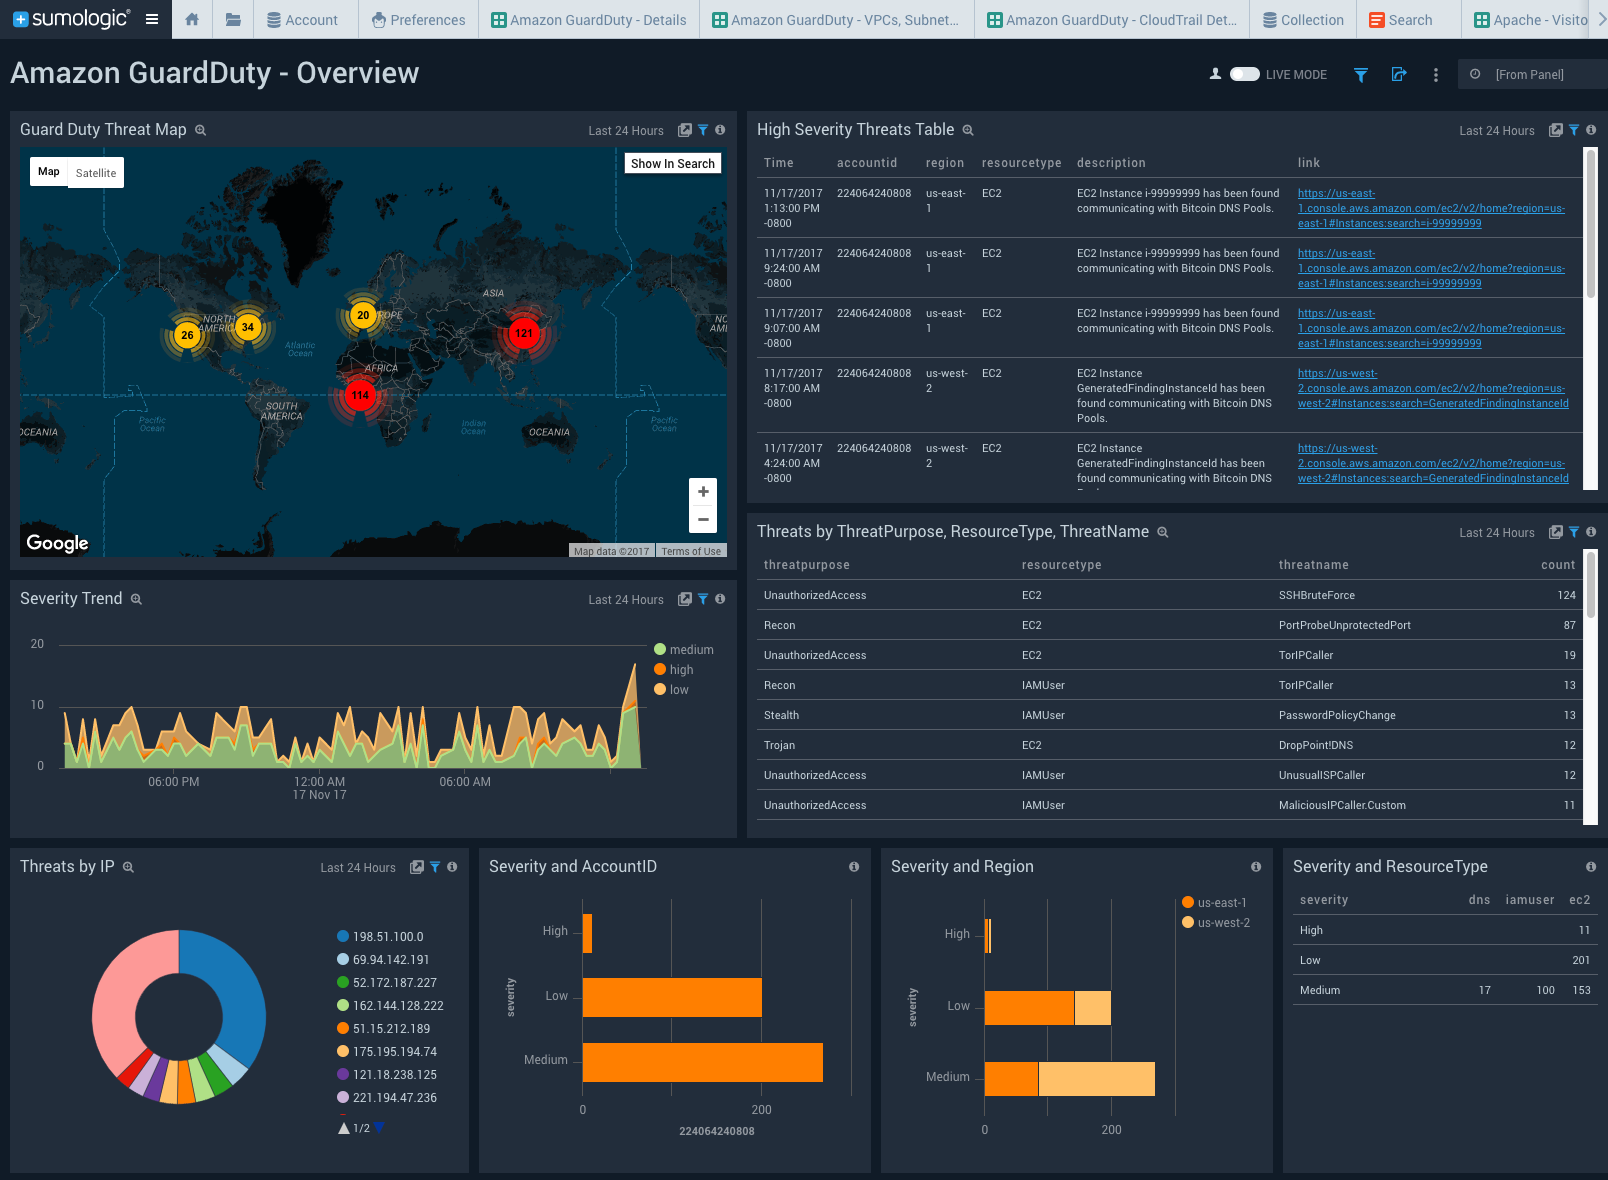Sort by count column header
1608x1180 pixels.
1558,565
